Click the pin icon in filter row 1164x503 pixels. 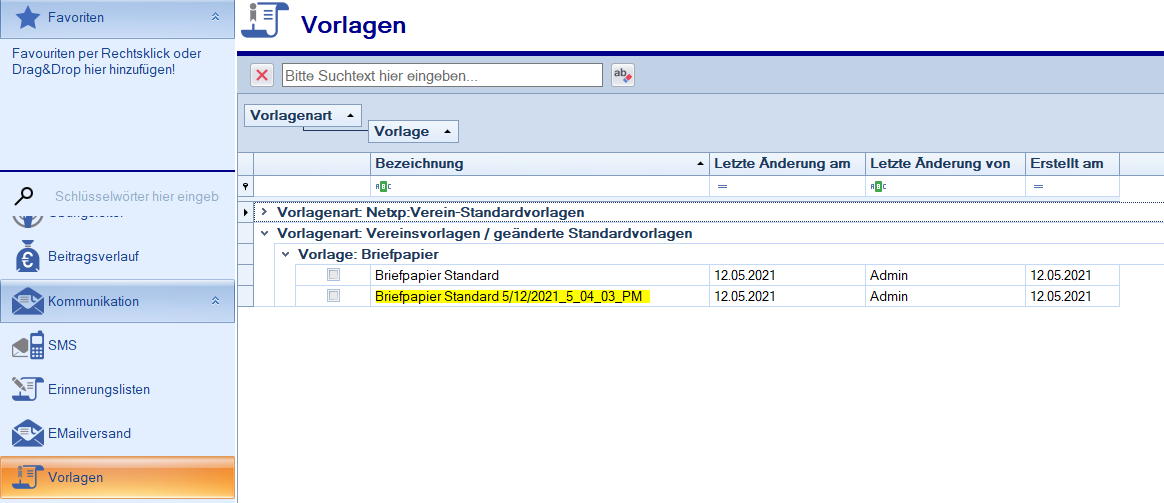[246, 187]
